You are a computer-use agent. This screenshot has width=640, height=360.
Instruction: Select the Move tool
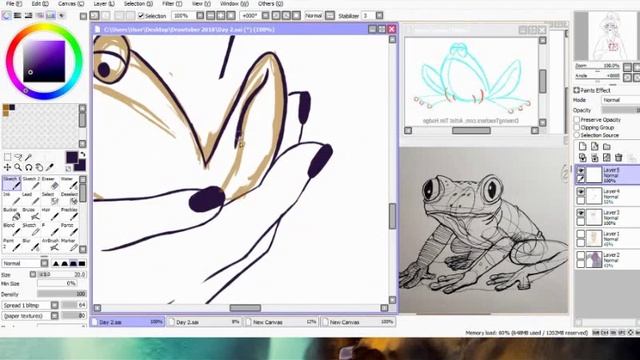pyautogui.click(x=7, y=167)
